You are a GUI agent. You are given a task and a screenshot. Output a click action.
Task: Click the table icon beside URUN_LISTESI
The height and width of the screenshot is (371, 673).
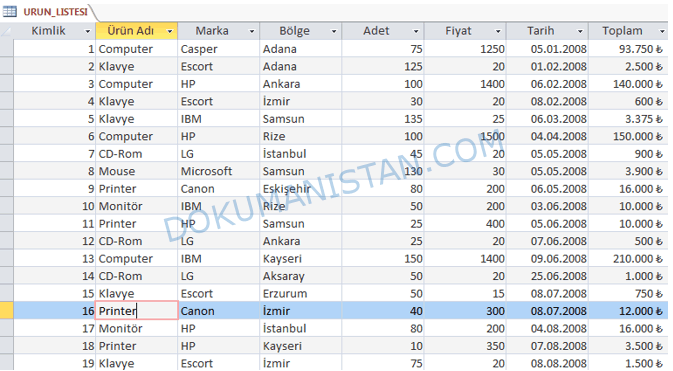tap(9, 12)
